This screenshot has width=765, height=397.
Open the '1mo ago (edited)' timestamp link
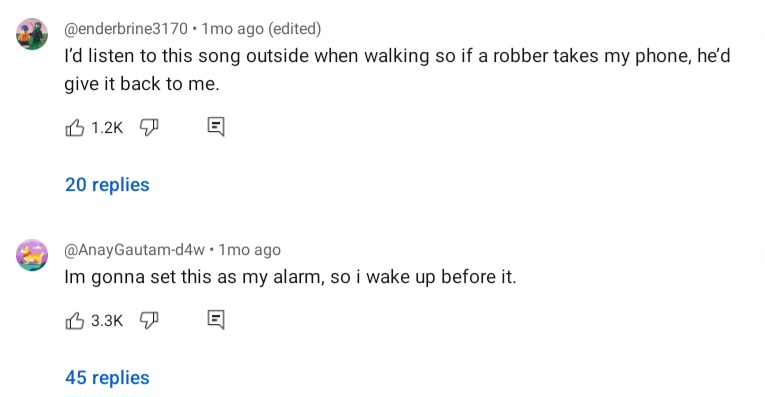[x=261, y=29]
